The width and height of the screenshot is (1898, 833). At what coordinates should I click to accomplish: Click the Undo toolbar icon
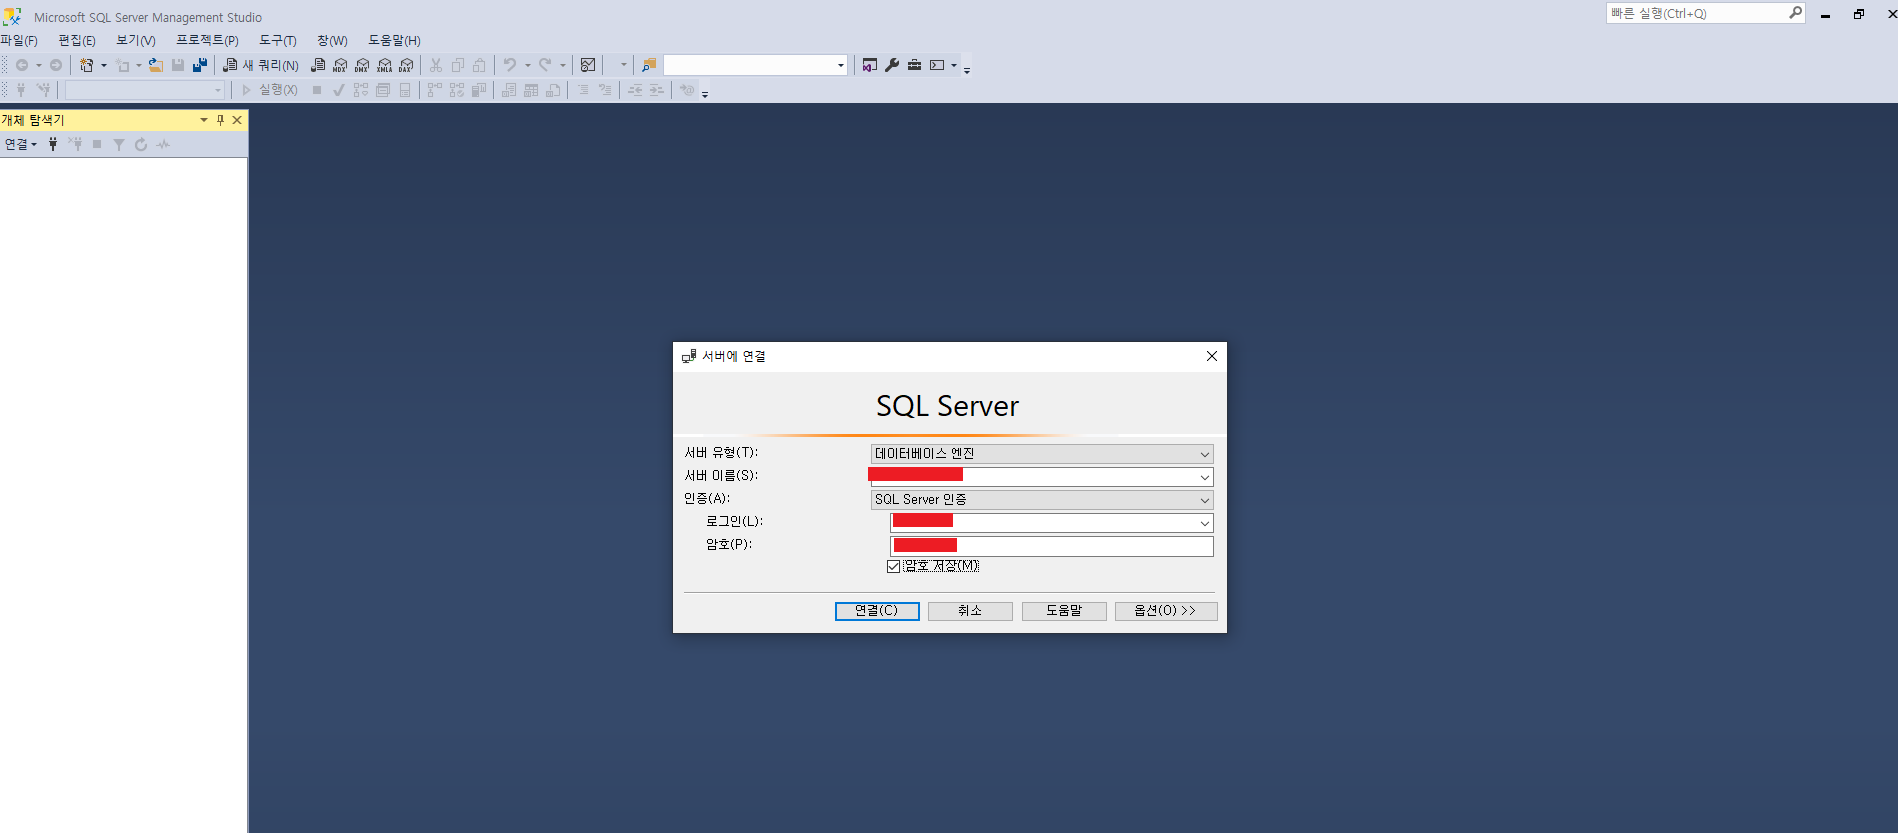coord(510,65)
